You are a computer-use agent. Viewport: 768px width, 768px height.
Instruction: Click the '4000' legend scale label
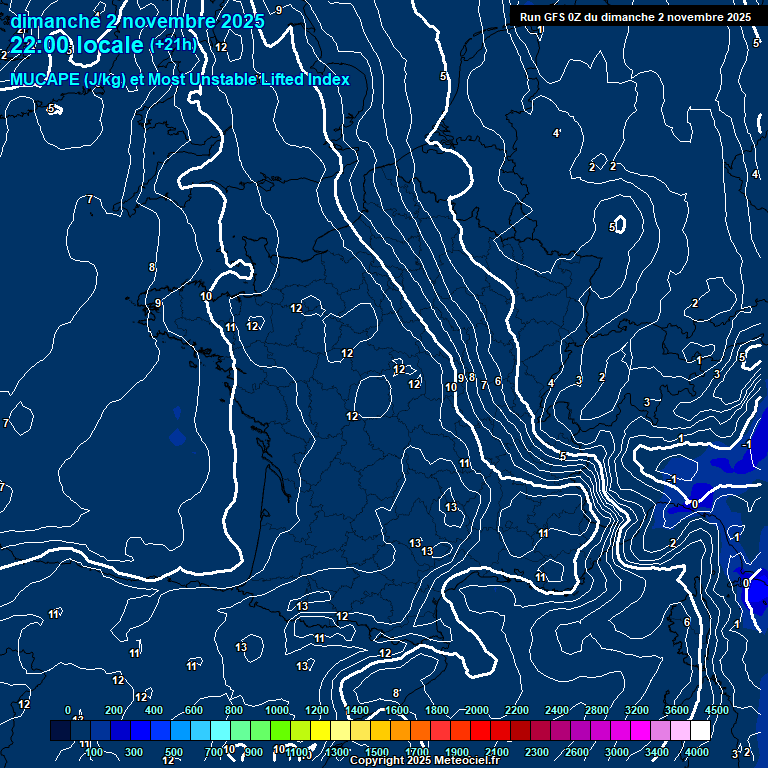coord(696,752)
